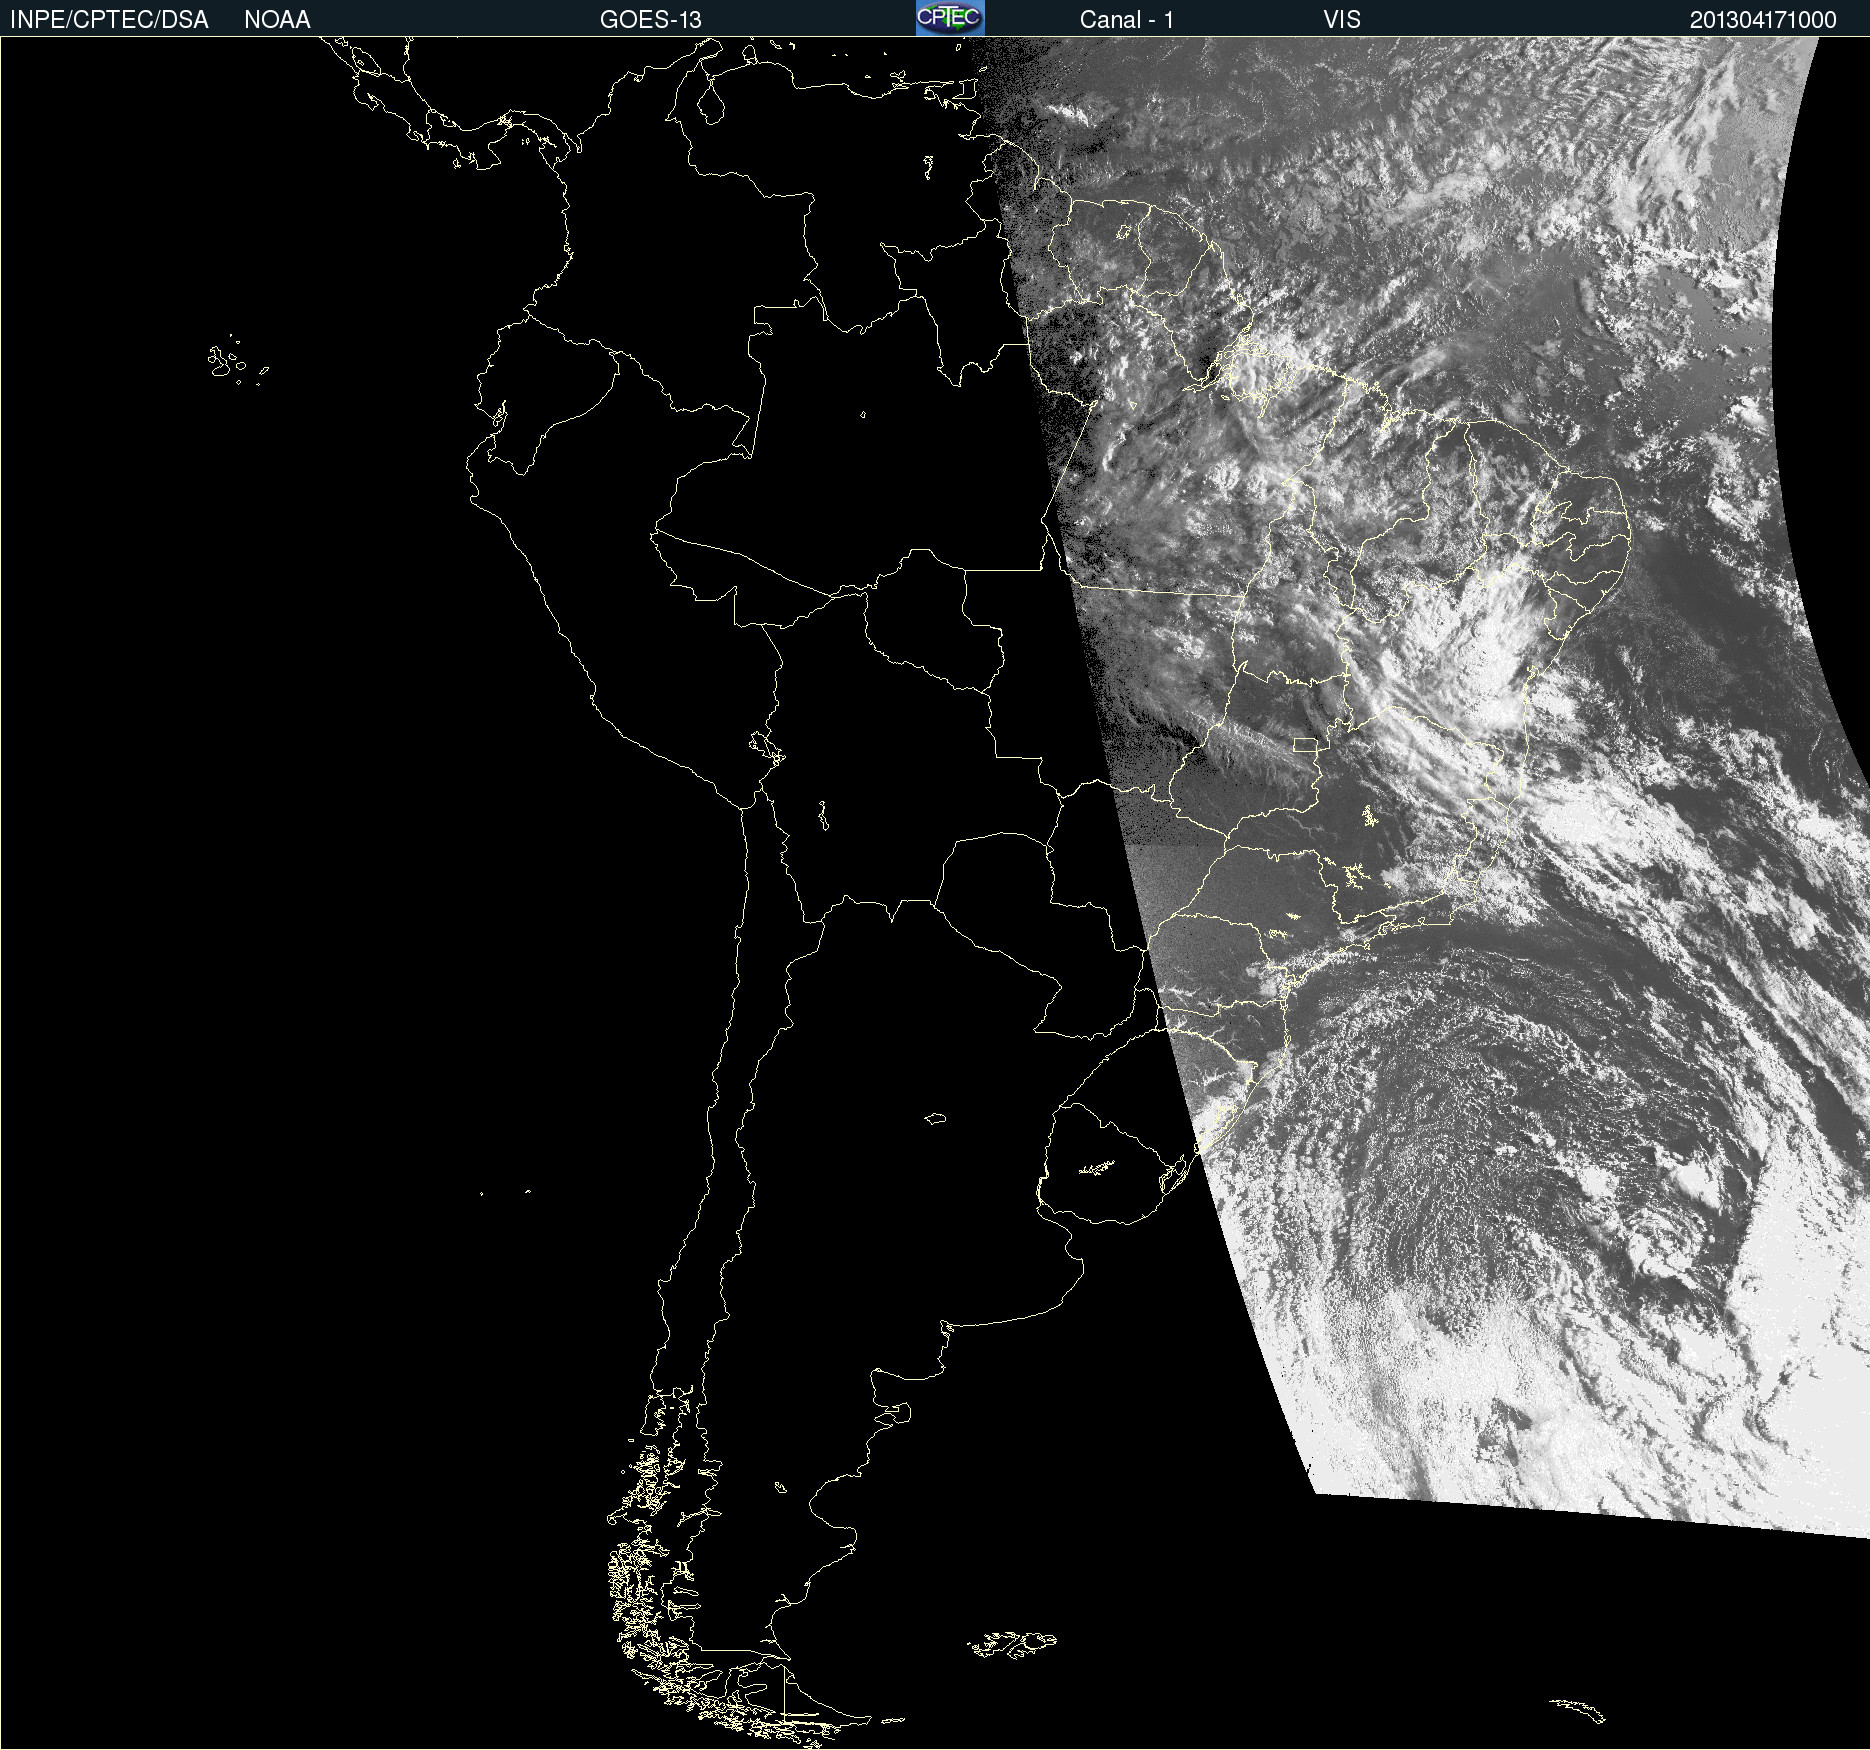Click the CPTEC logo in the header
1870x1750 pixels.
949,18
